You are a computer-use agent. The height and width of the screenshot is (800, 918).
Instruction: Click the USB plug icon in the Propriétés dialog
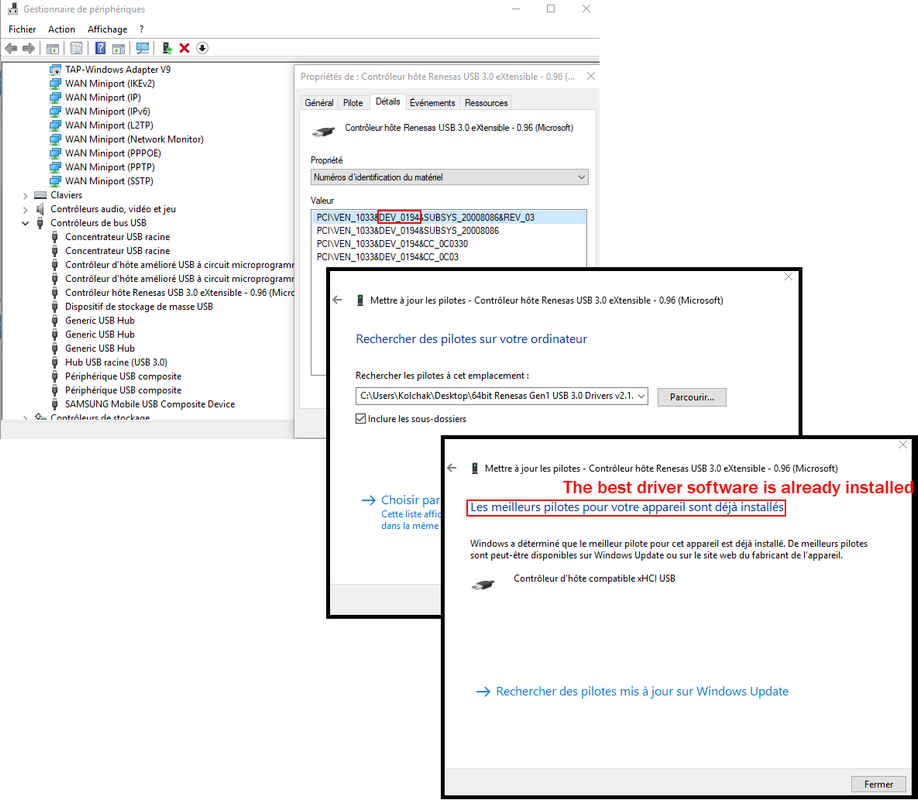pyautogui.click(x=323, y=132)
